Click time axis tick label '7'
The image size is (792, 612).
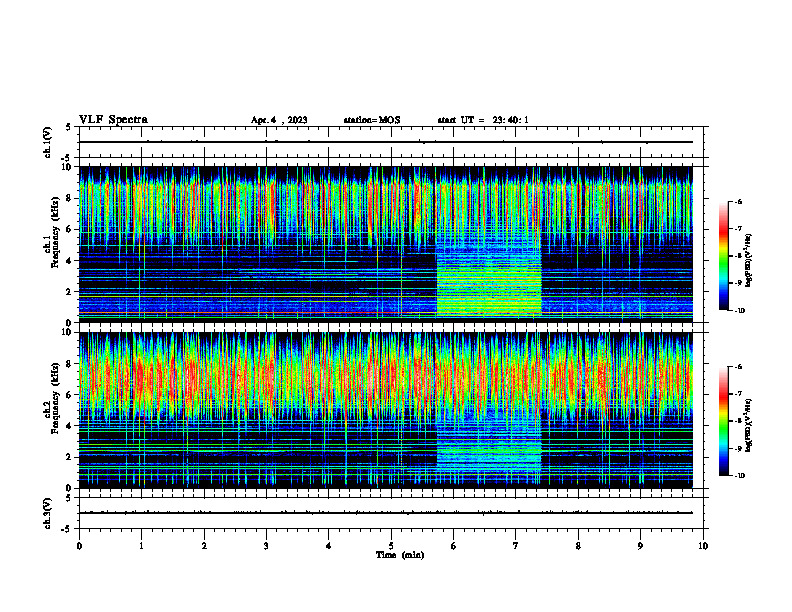tap(516, 546)
